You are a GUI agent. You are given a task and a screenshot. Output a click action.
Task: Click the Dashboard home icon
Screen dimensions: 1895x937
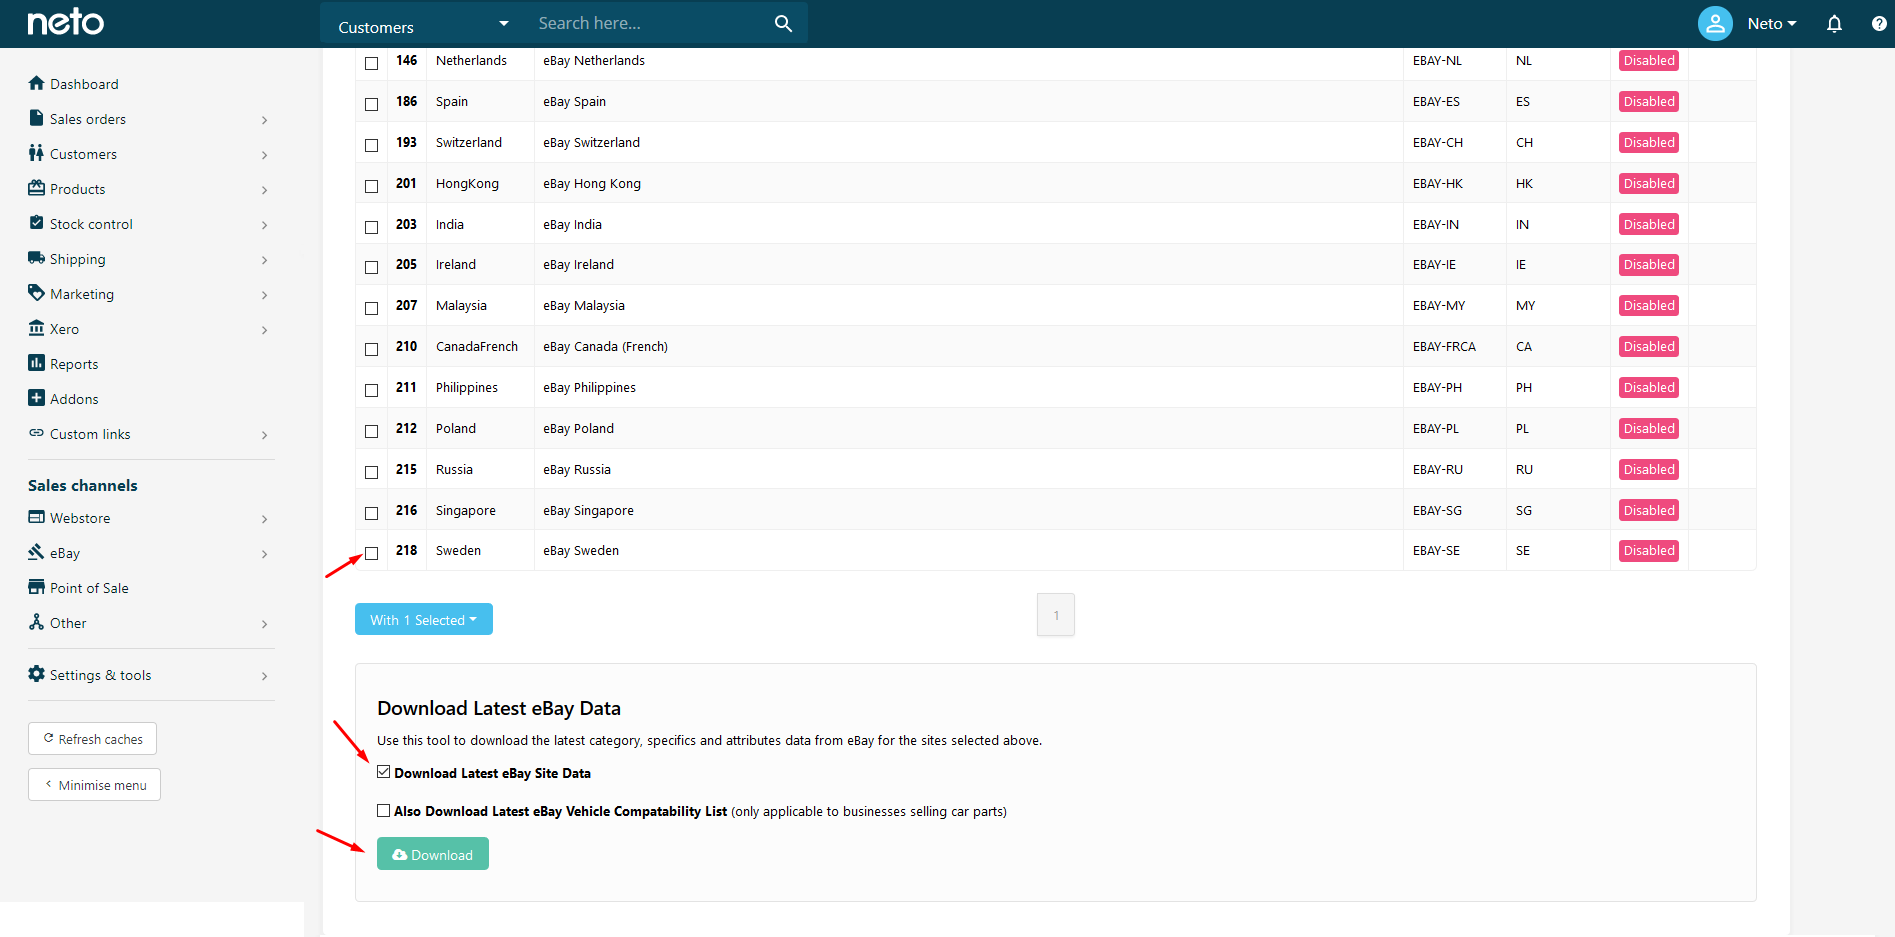coord(37,83)
